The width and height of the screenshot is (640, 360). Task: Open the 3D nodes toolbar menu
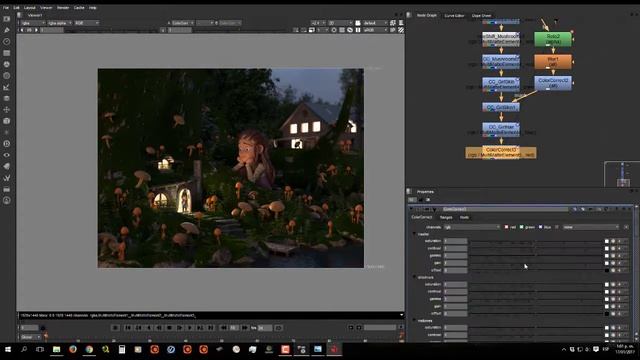tap(7, 121)
